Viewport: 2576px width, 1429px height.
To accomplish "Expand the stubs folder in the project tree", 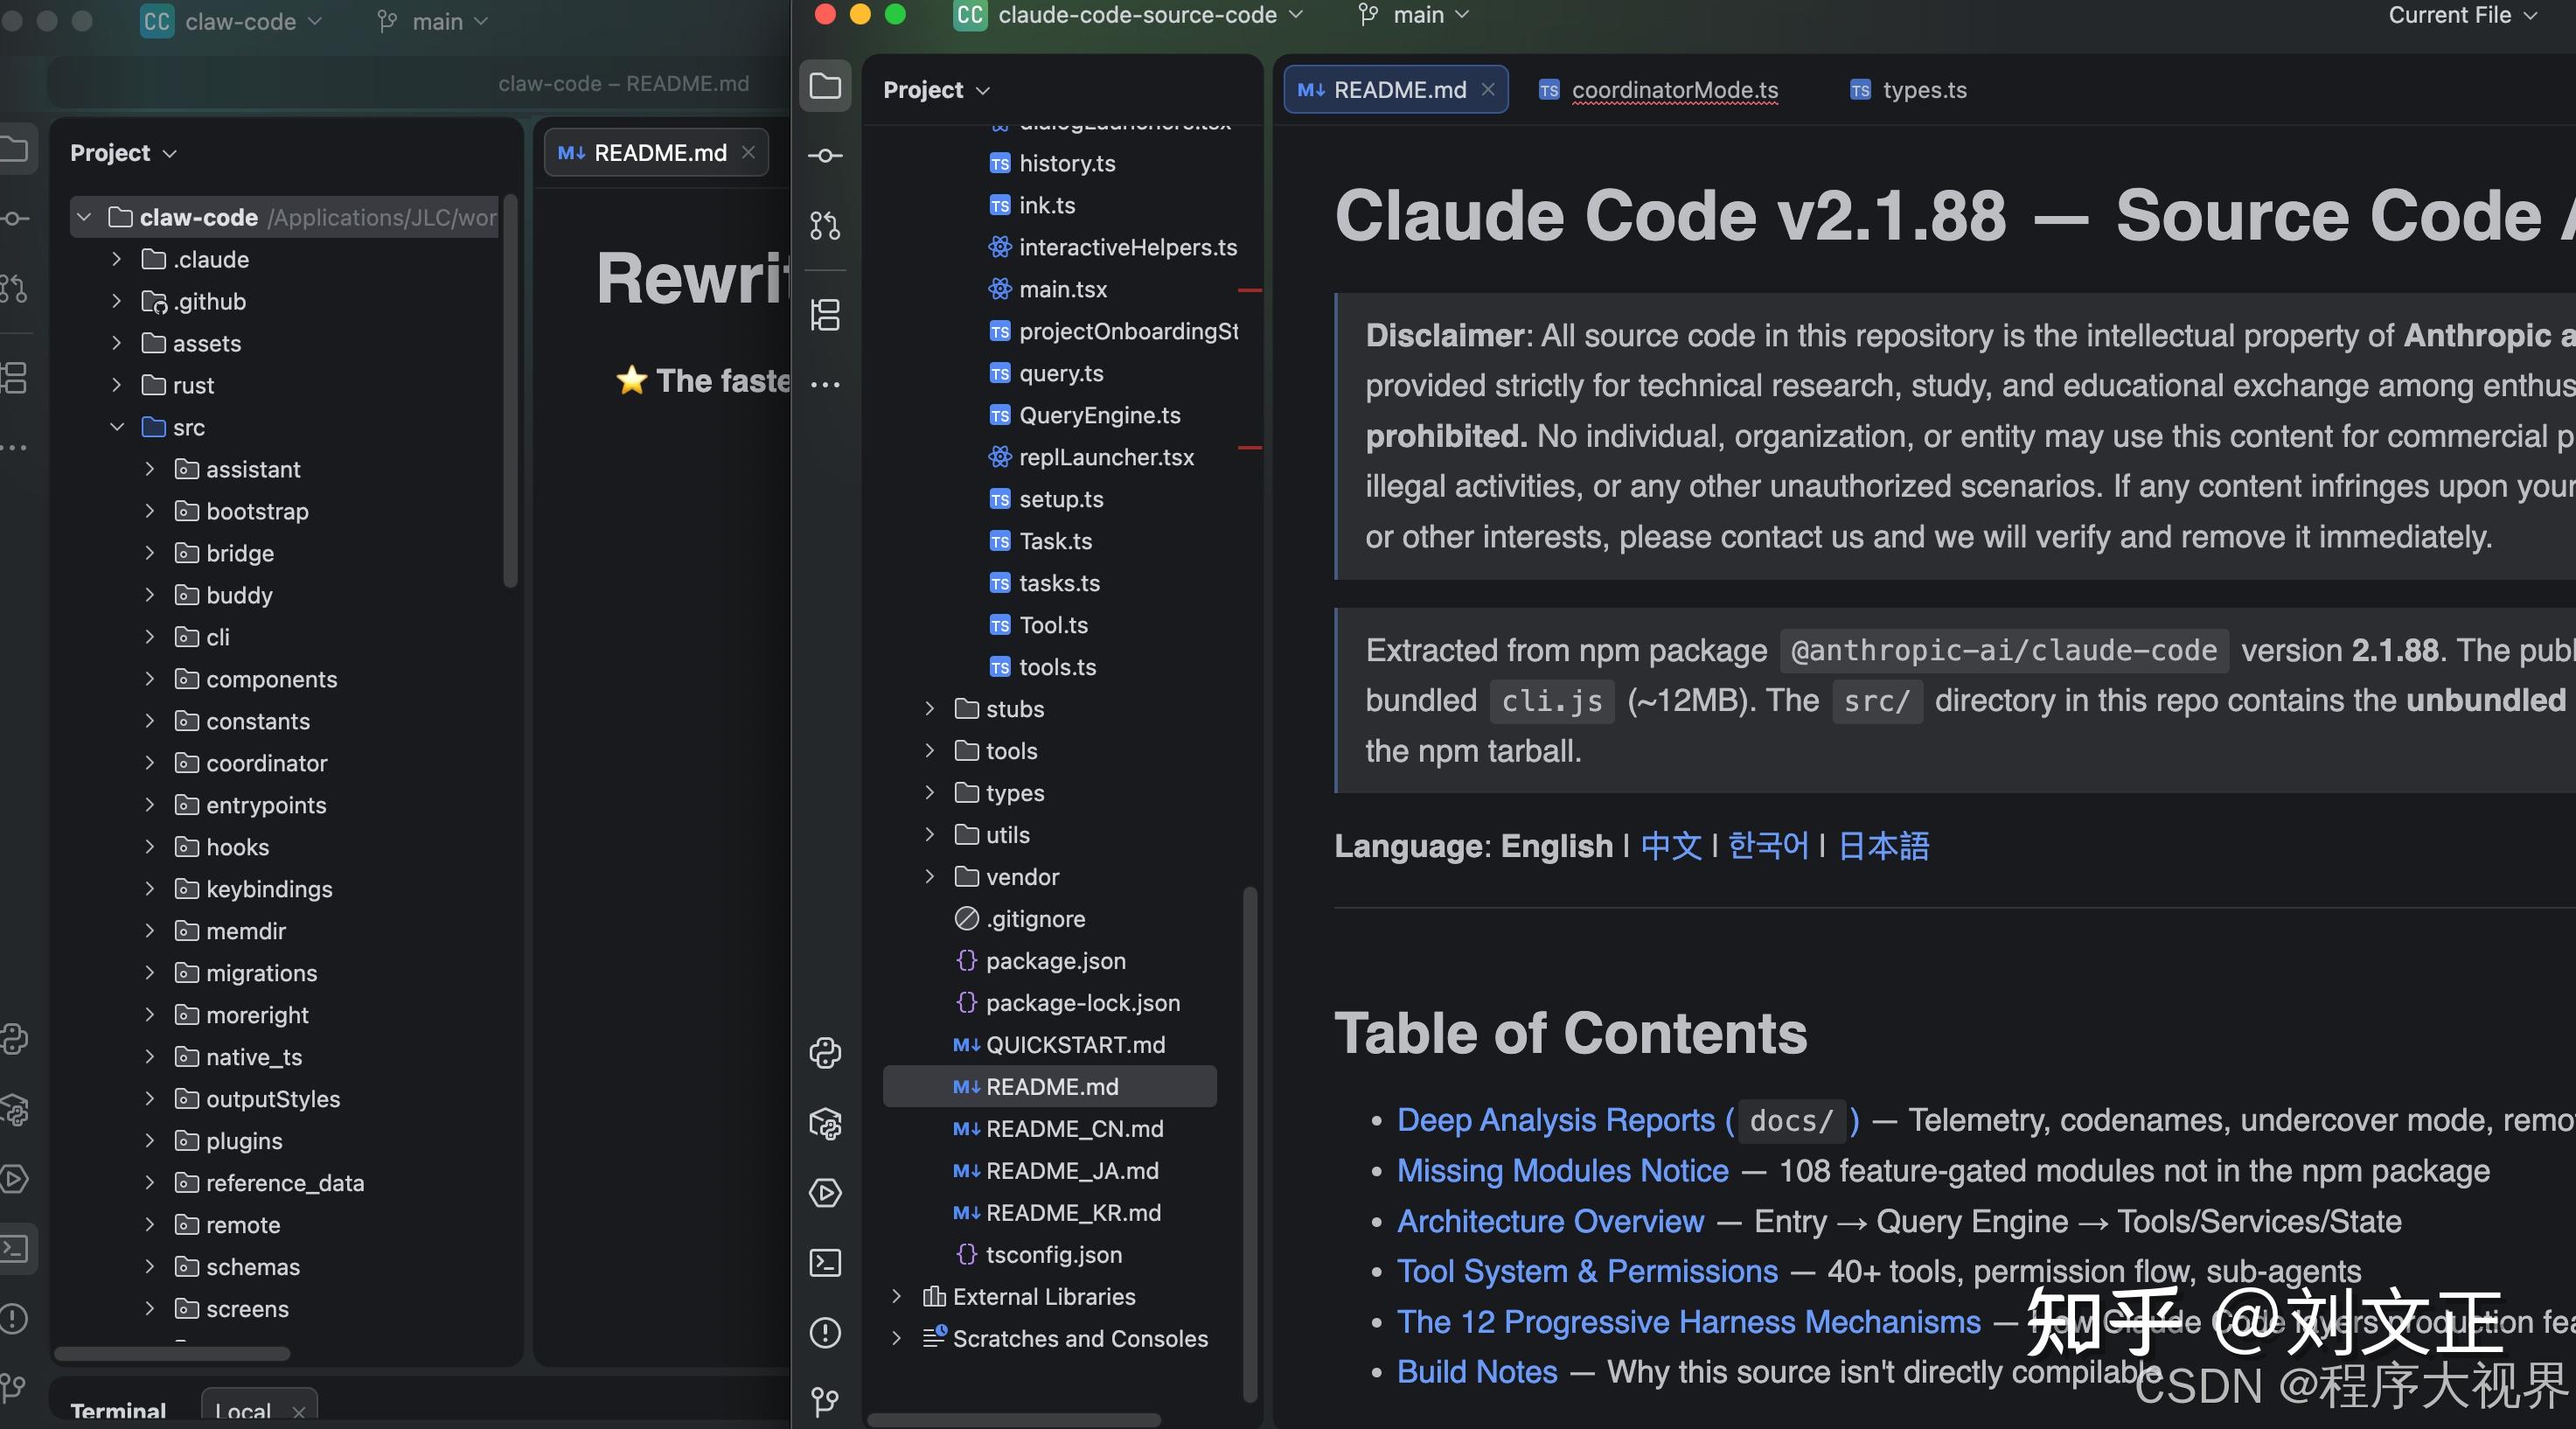I will (930, 709).
